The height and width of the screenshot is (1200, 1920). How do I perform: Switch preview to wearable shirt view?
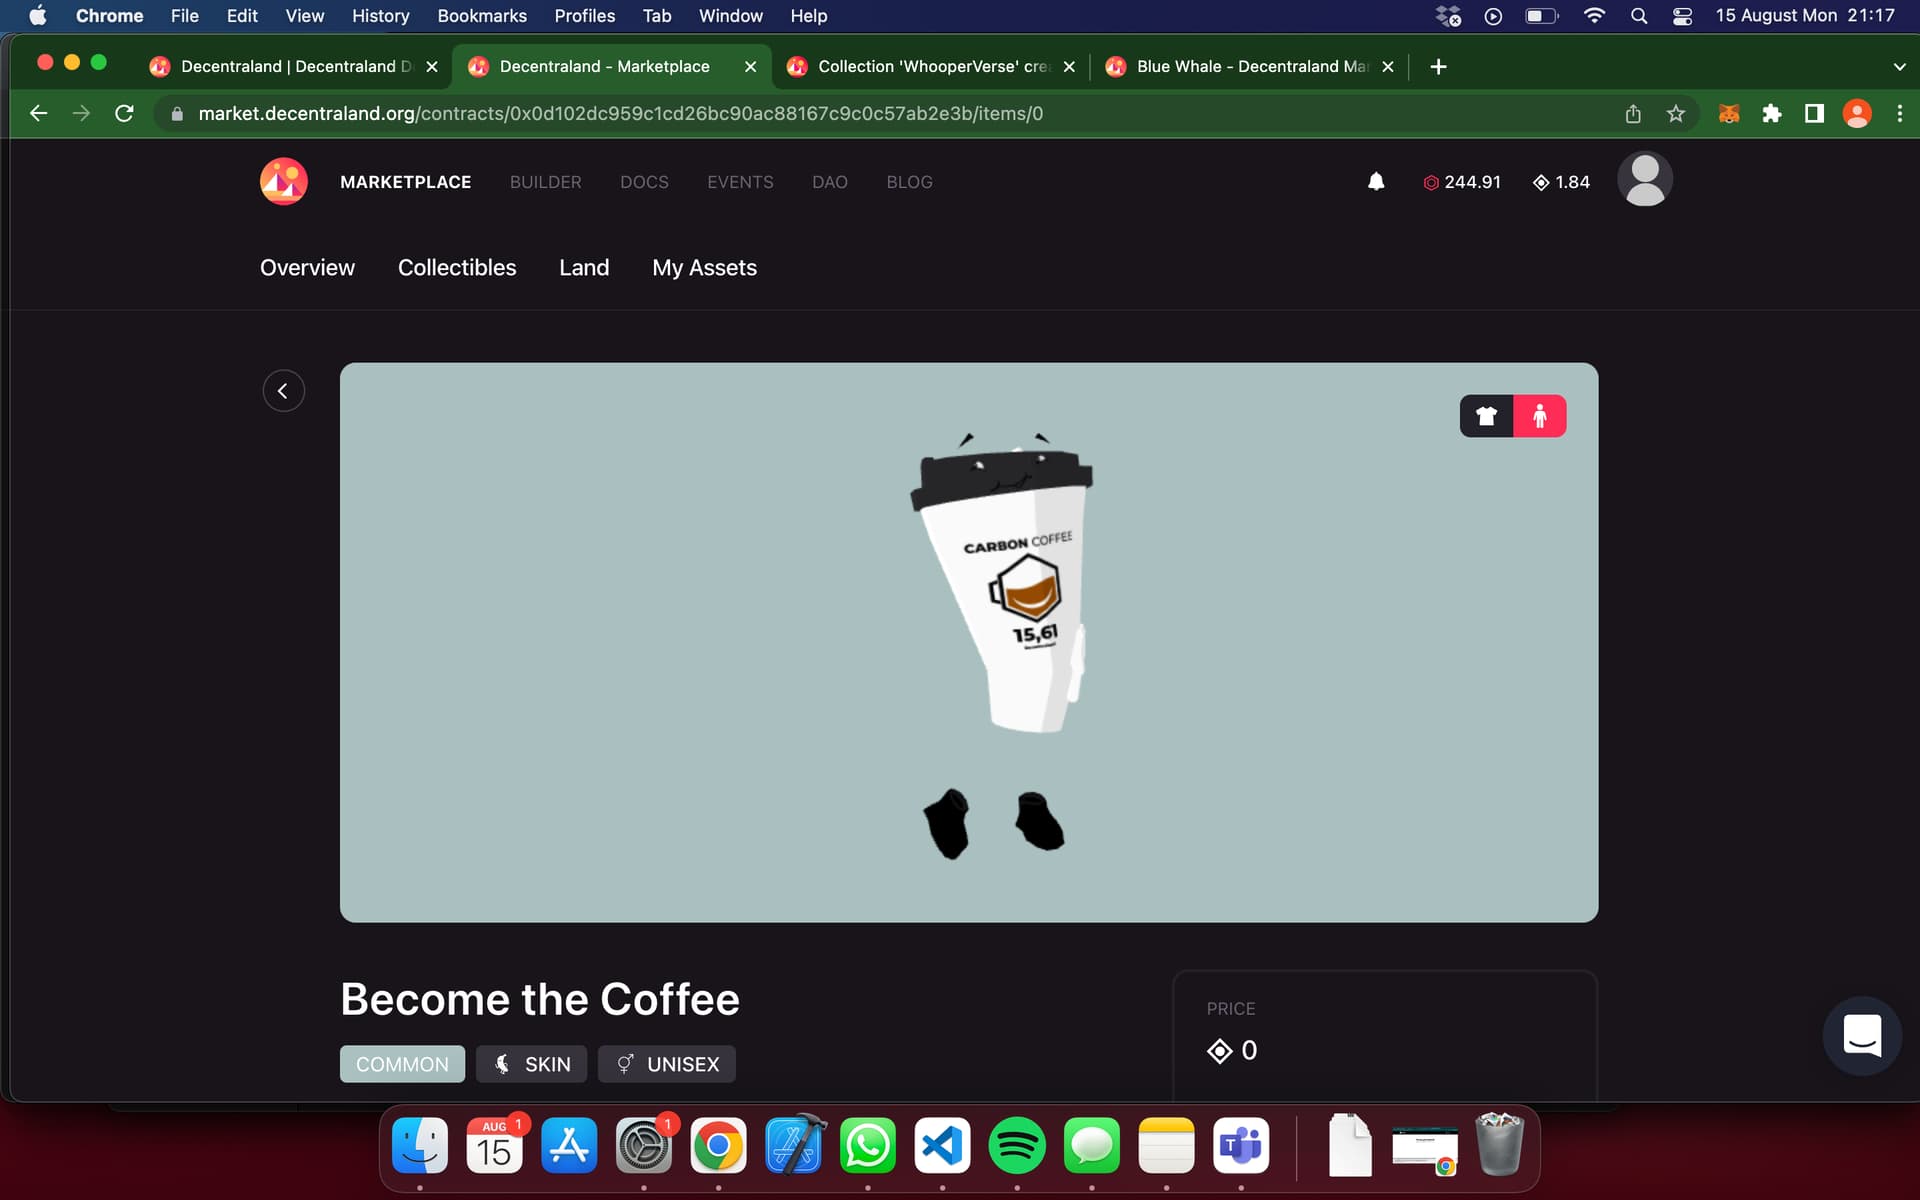(1486, 416)
